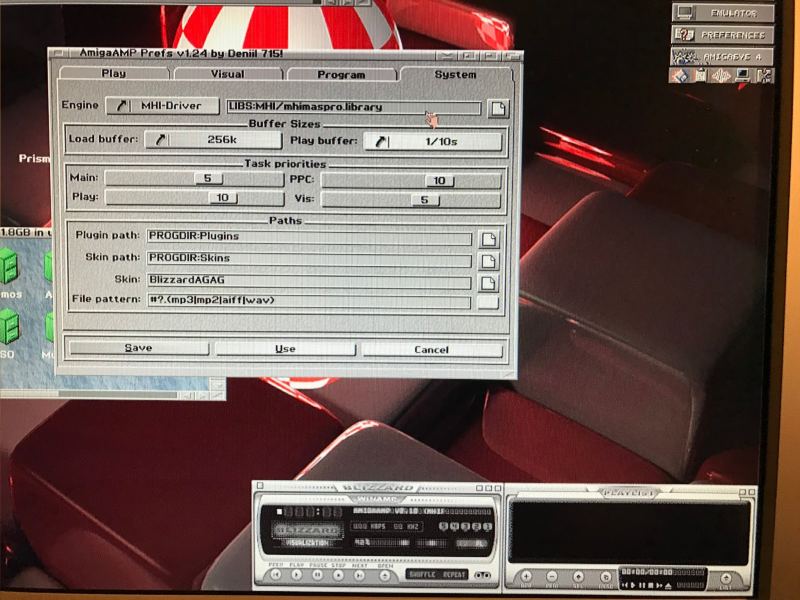This screenshot has height=600, width=800.
Task: Click the Skin path field
Action: click(x=309, y=258)
